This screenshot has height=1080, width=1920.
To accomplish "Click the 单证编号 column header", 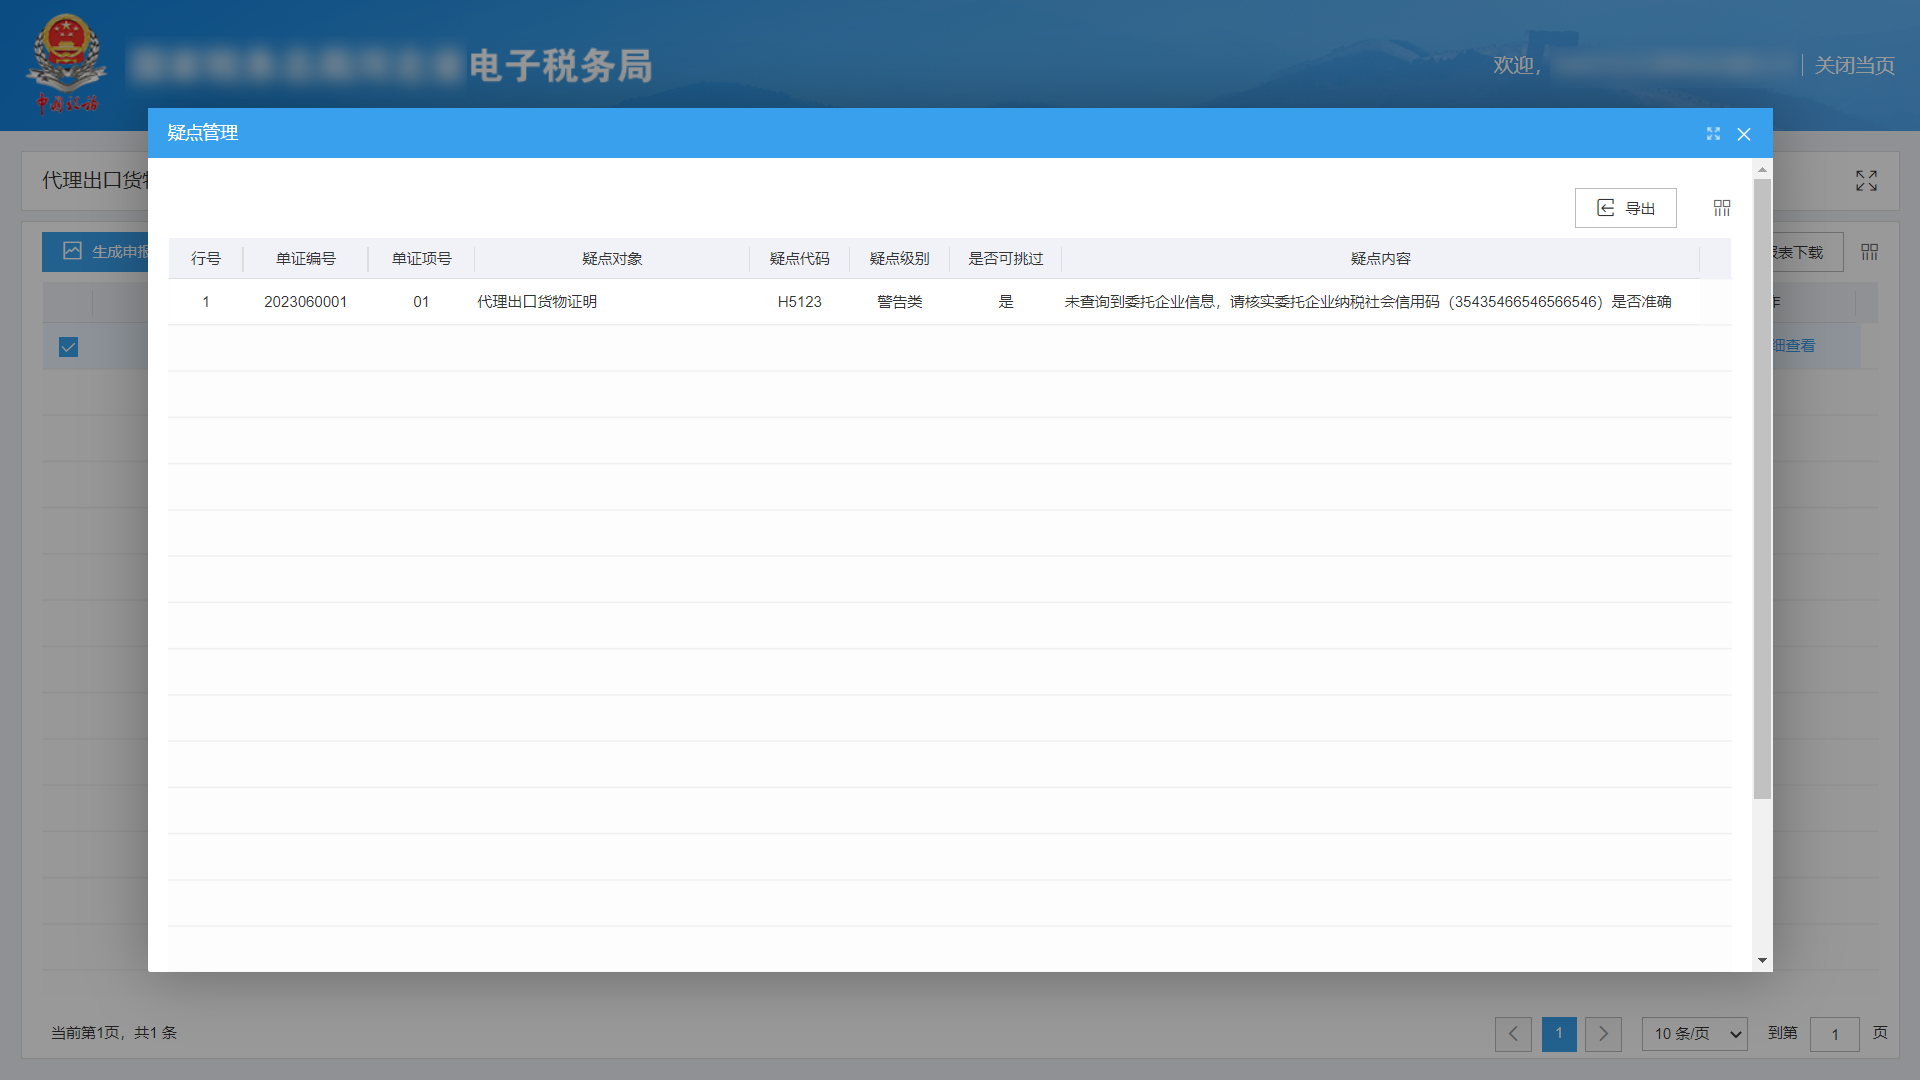I will (x=306, y=258).
